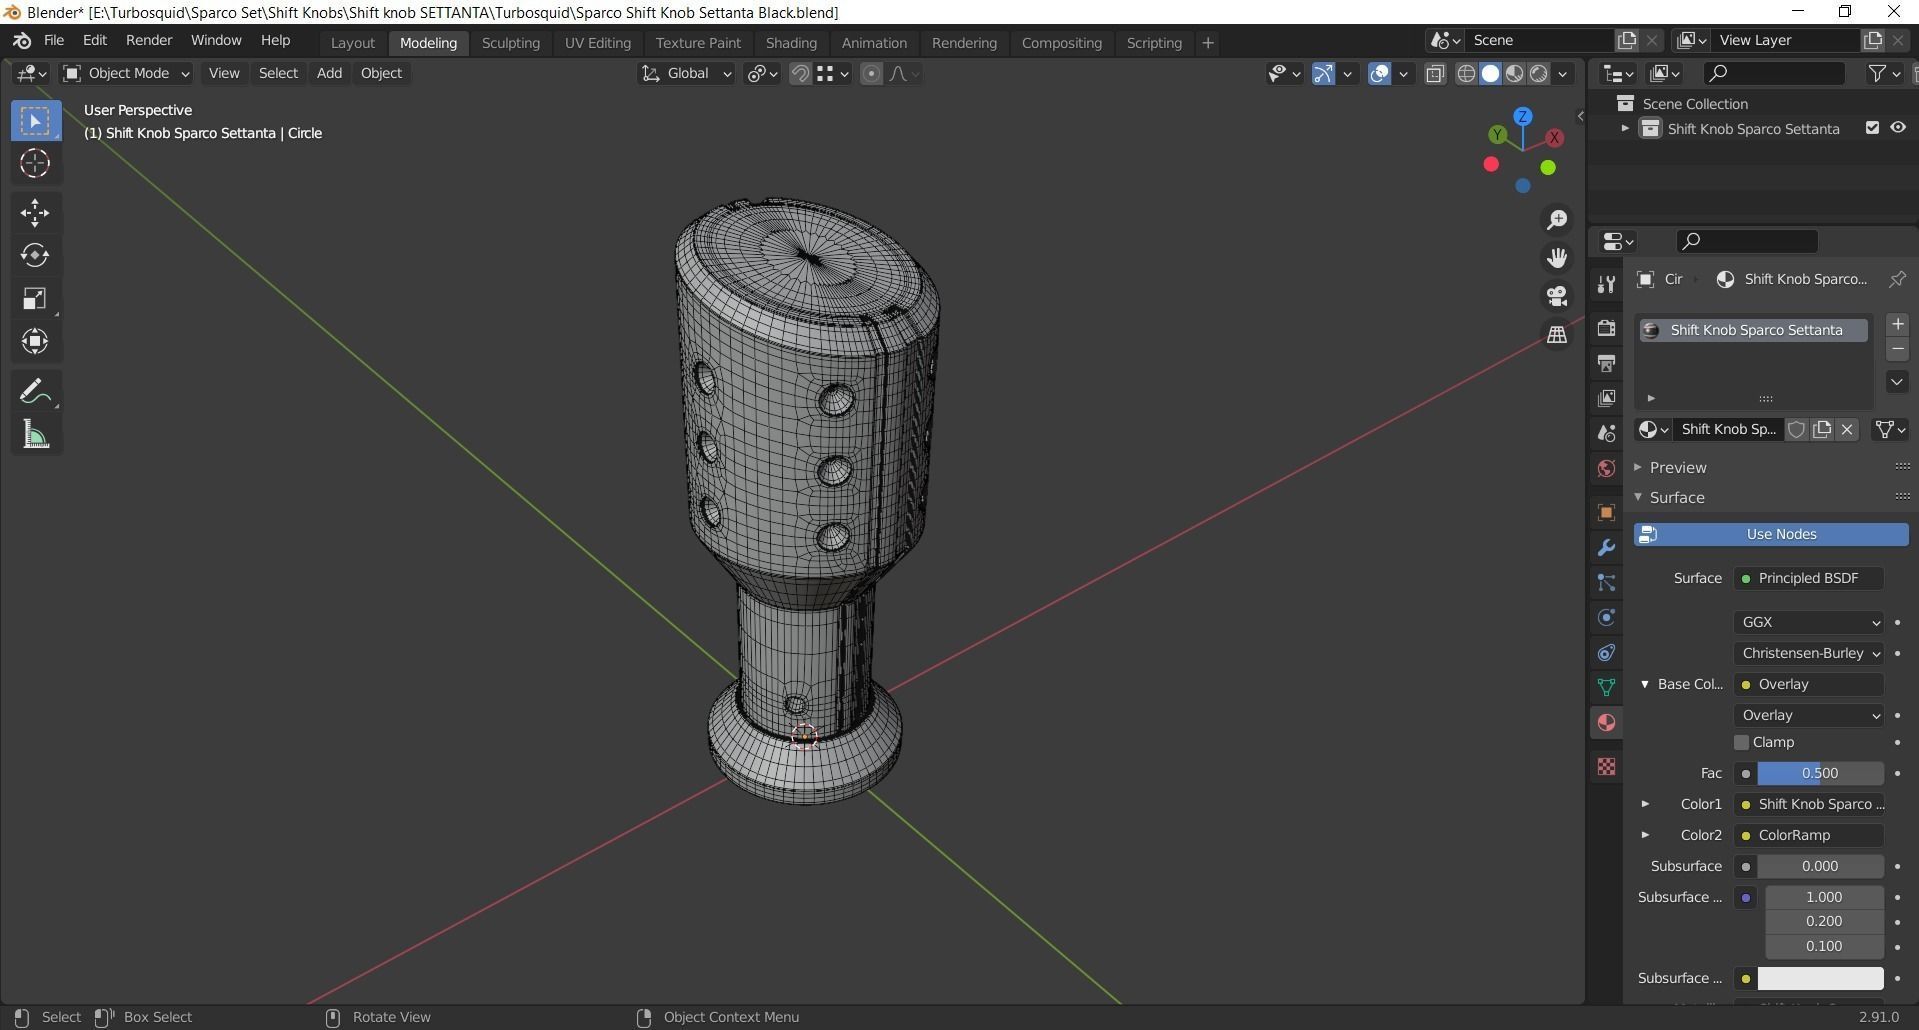Pick the Rotate tool
This screenshot has width=1919, height=1030.
point(35,255)
